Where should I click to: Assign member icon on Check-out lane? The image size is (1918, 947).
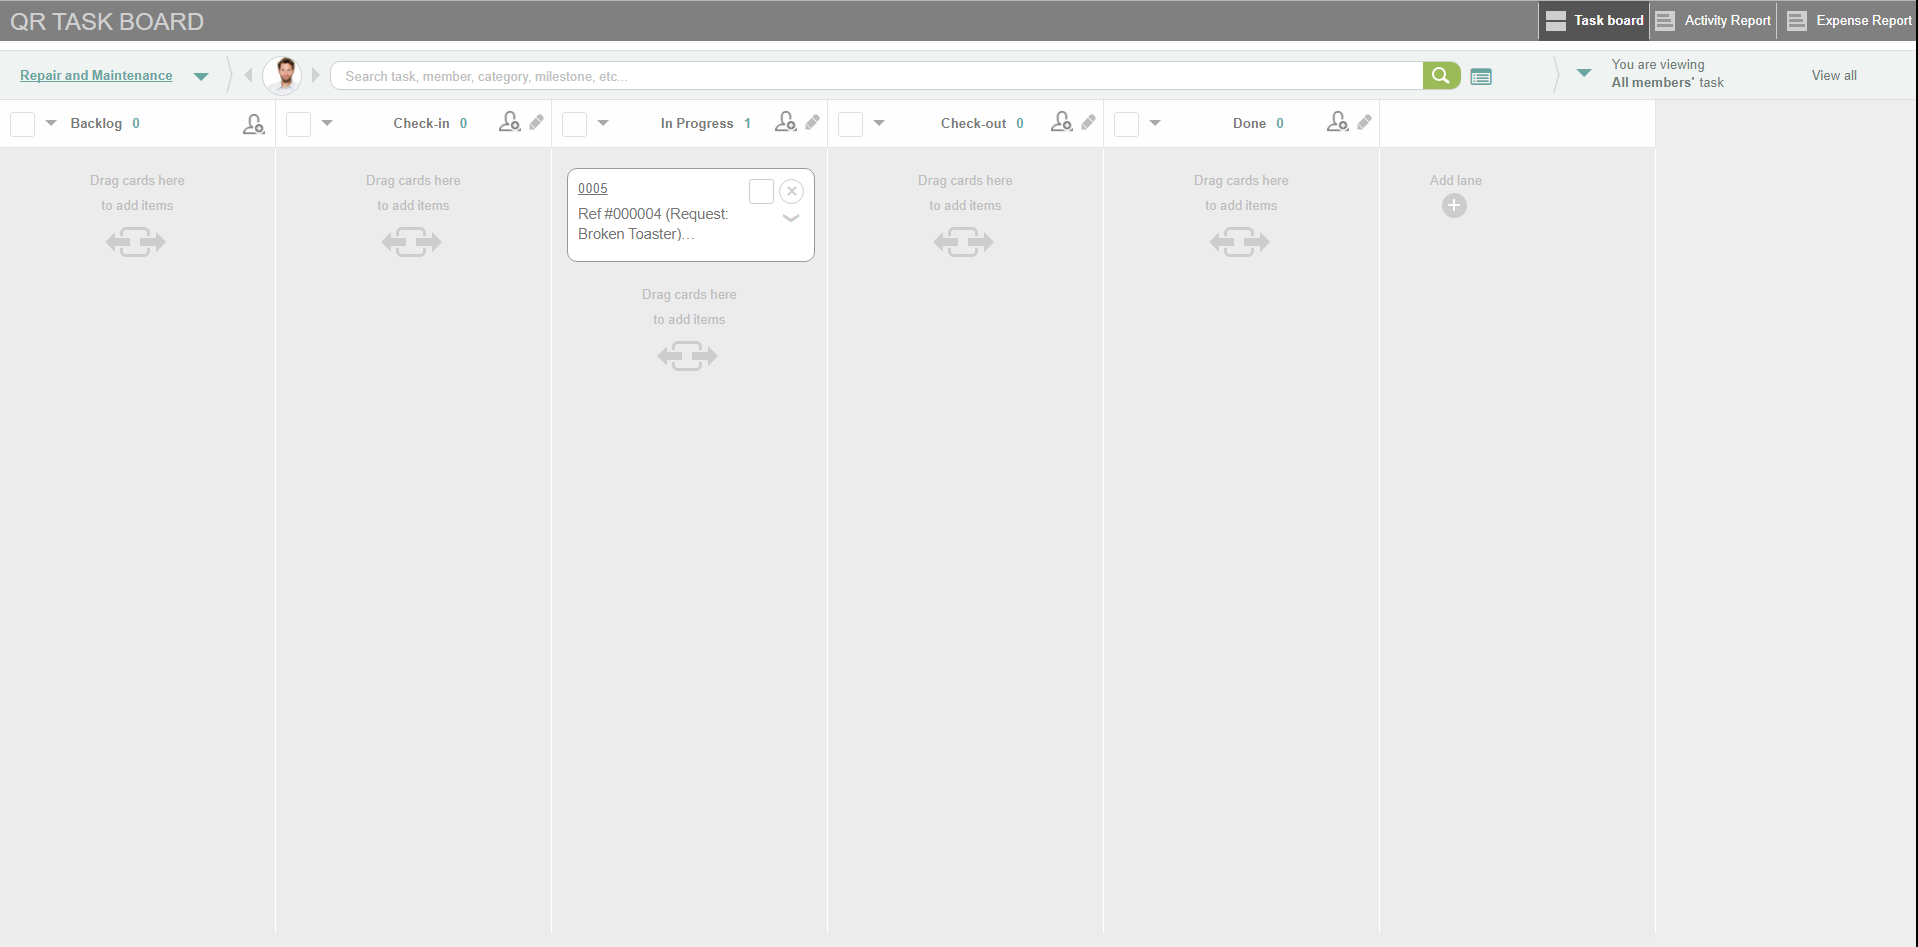(1062, 122)
